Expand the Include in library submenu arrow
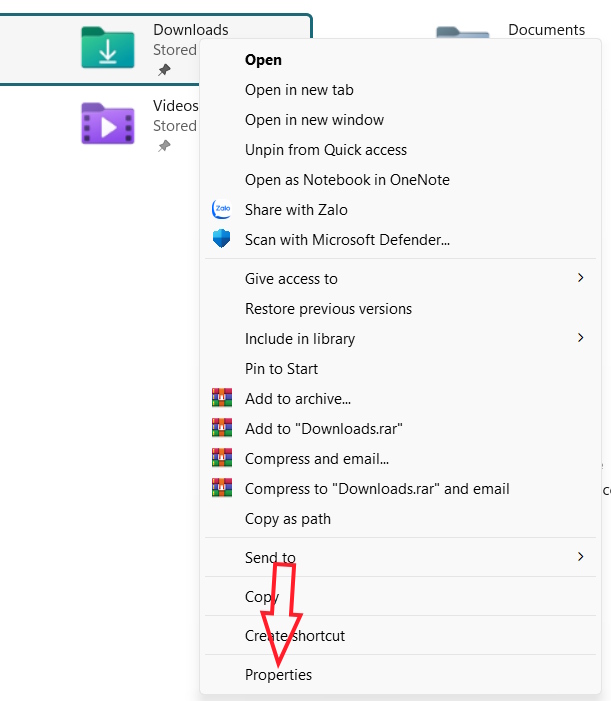Image resolution: width=611 pixels, height=701 pixels. [x=580, y=338]
